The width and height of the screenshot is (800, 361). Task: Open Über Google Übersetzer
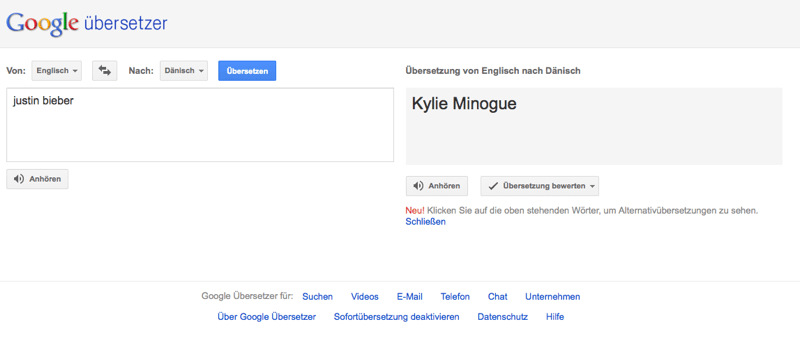(x=266, y=317)
